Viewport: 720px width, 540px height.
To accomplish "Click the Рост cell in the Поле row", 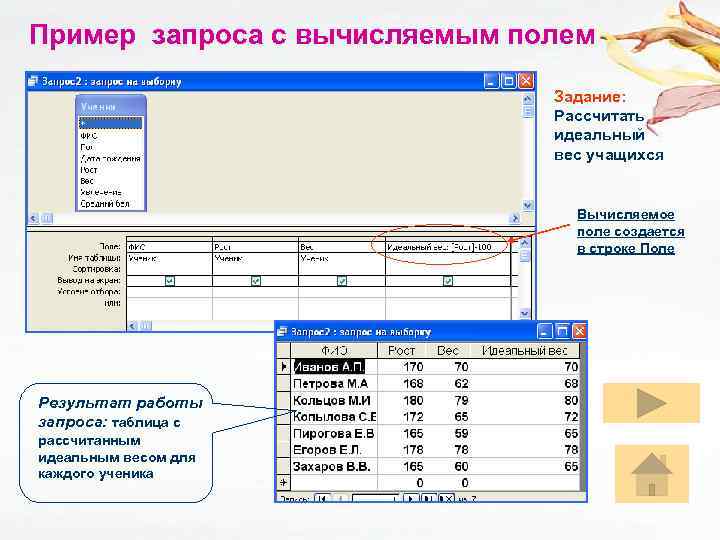I will [255, 247].
